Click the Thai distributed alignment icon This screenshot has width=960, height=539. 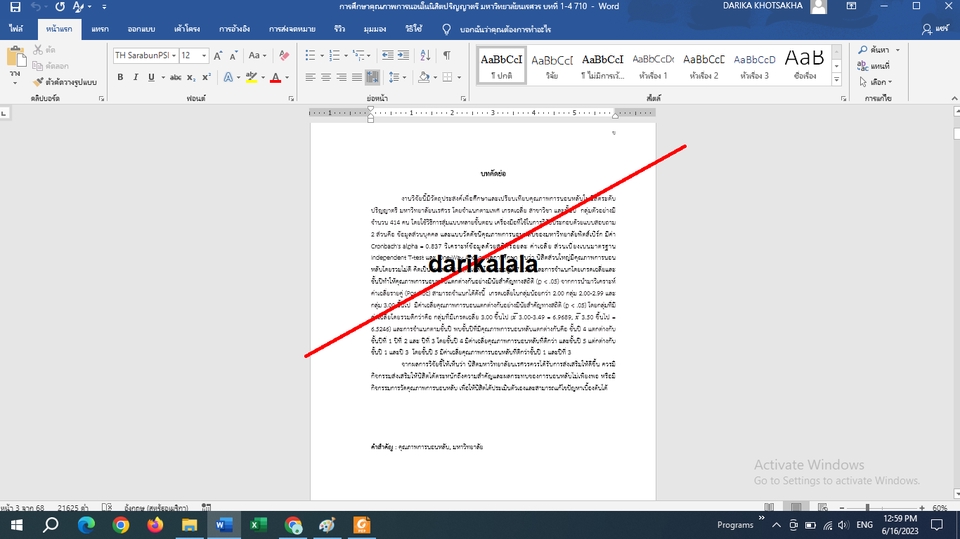pos(372,77)
